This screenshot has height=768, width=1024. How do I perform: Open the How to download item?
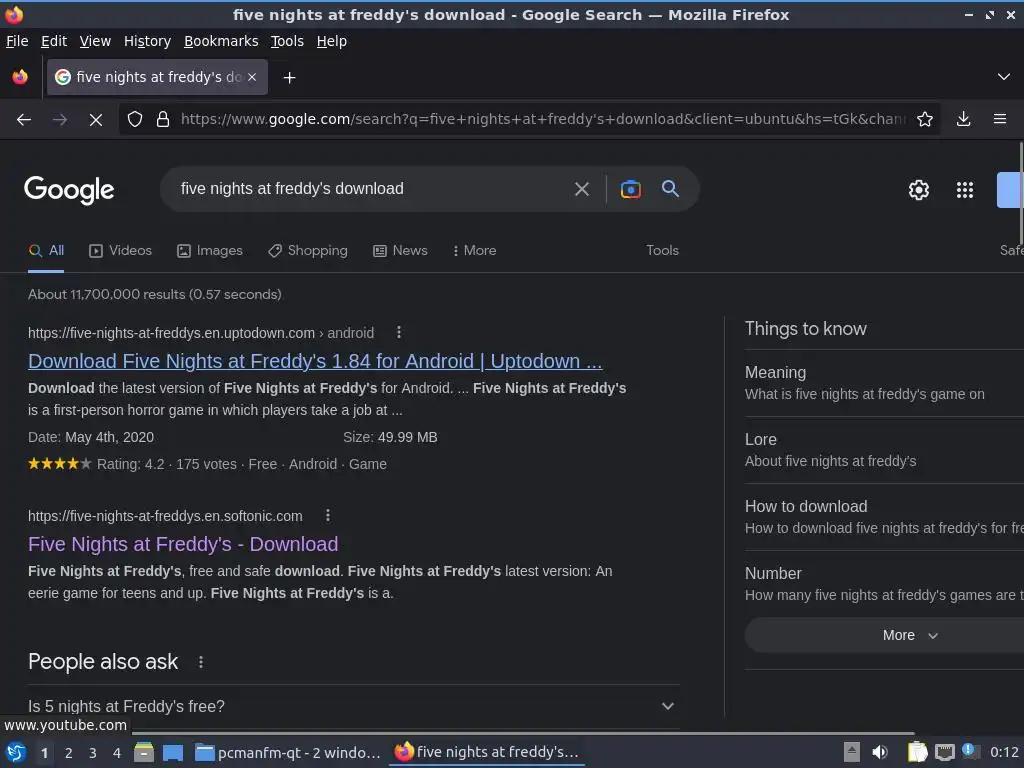tap(884, 517)
